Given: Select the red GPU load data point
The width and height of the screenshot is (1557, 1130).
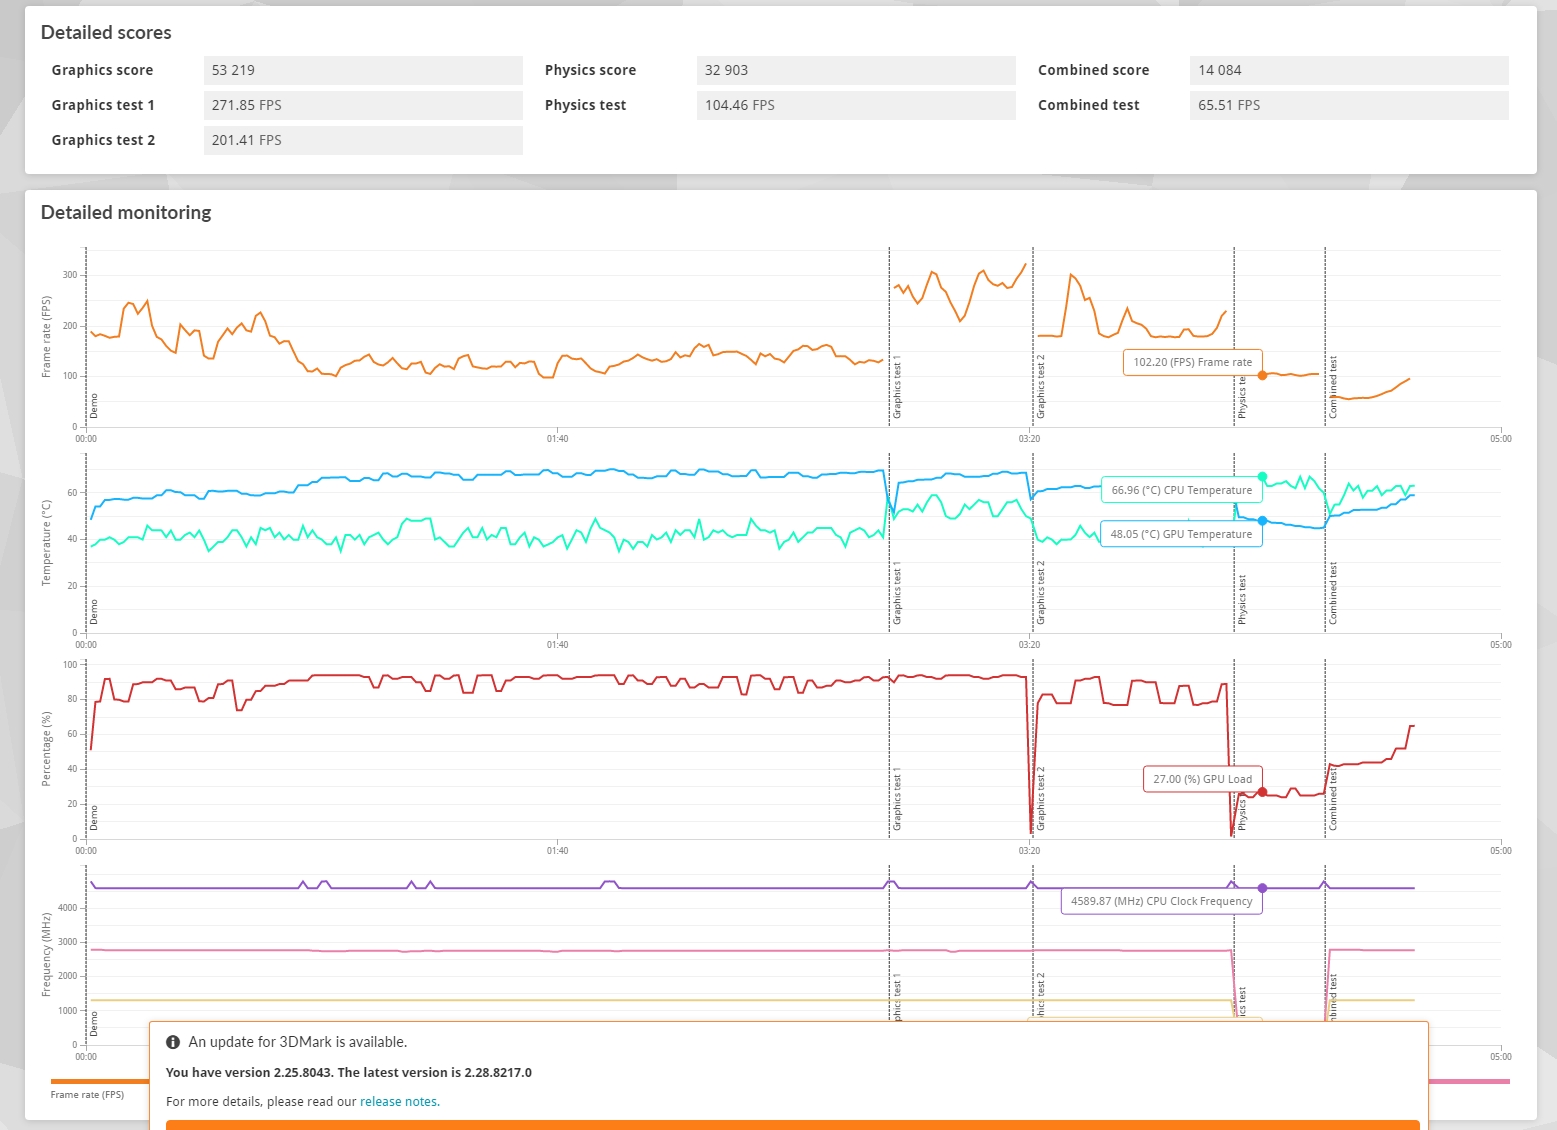Looking at the screenshot, I should [1262, 792].
